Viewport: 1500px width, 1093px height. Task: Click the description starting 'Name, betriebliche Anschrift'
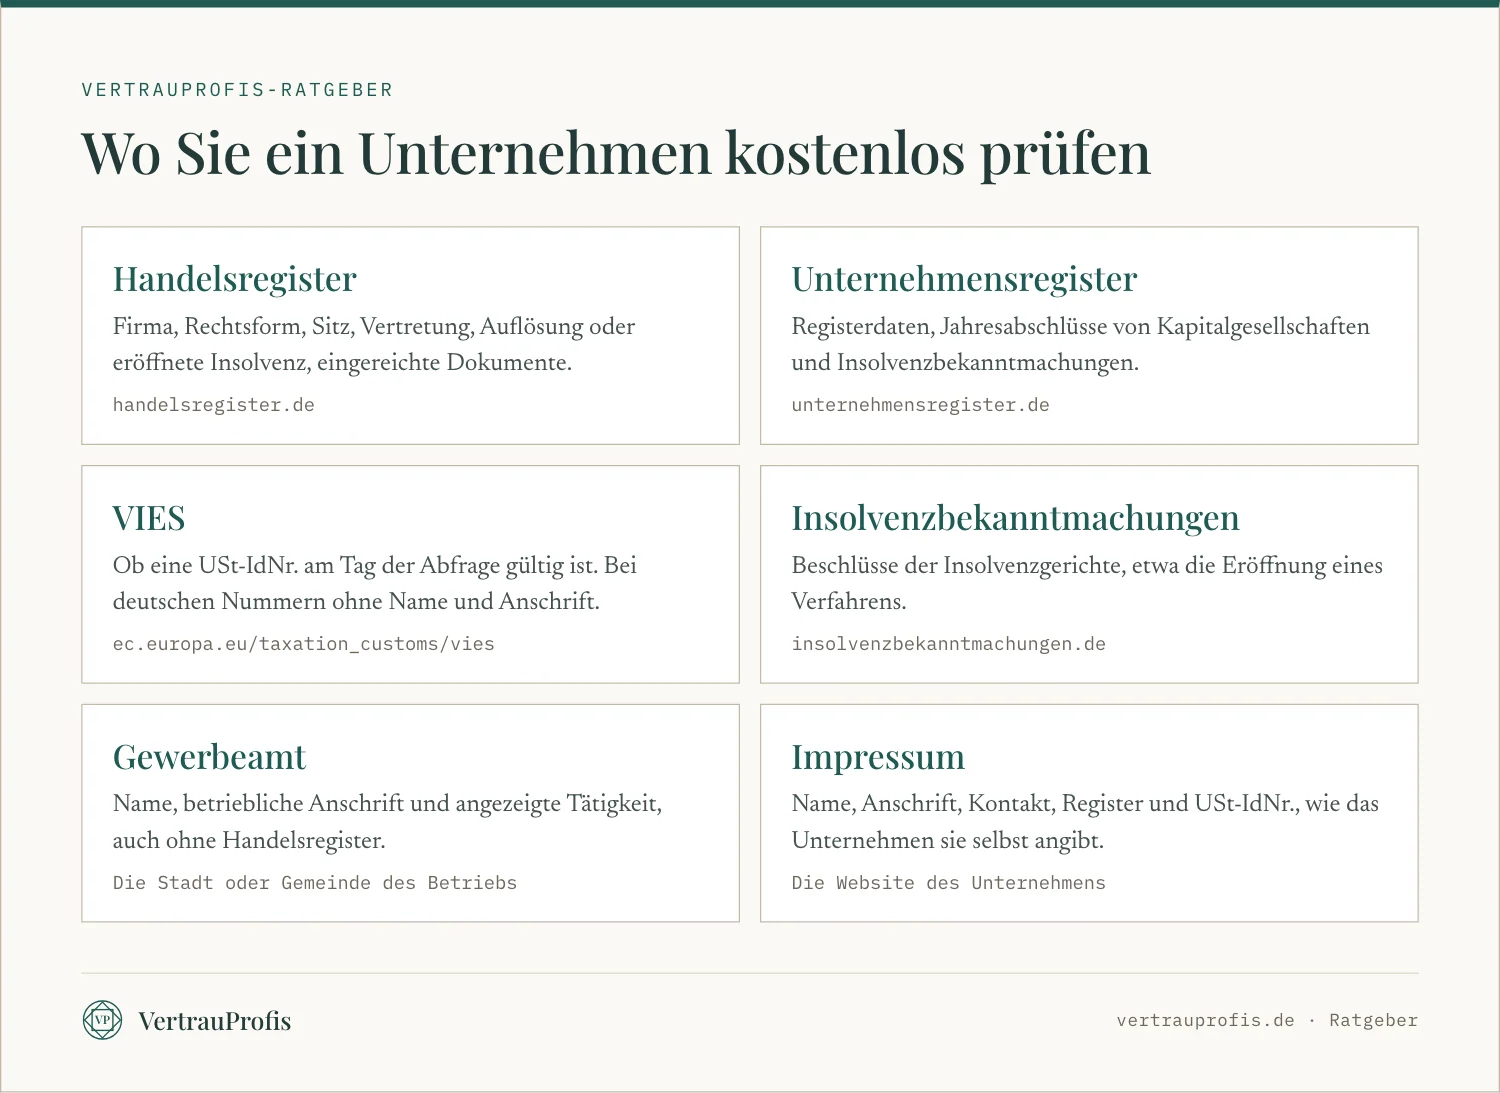[387, 822]
